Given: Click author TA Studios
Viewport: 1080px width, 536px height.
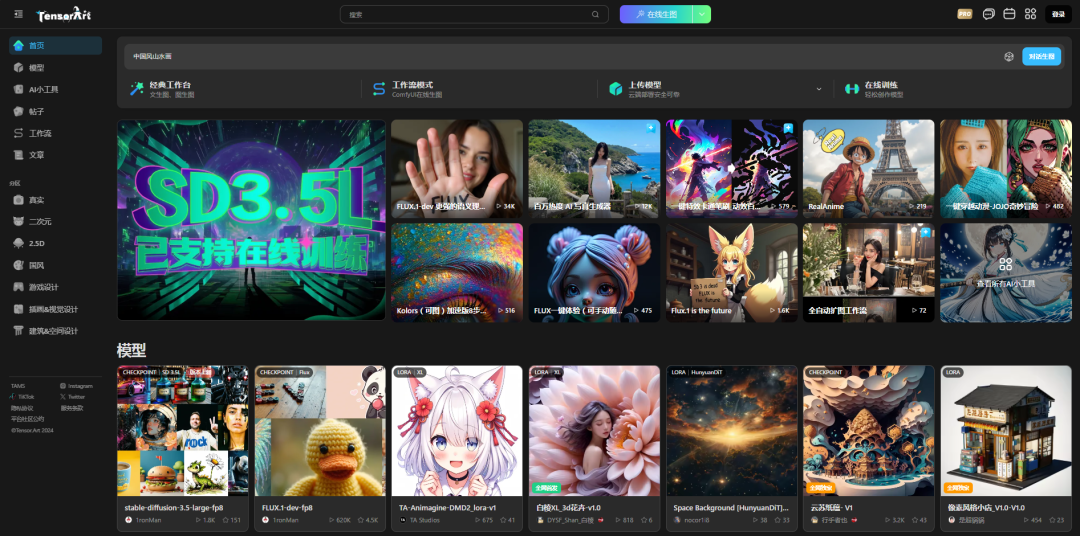Looking at the screenshot, I should click(x=423, y=520).
